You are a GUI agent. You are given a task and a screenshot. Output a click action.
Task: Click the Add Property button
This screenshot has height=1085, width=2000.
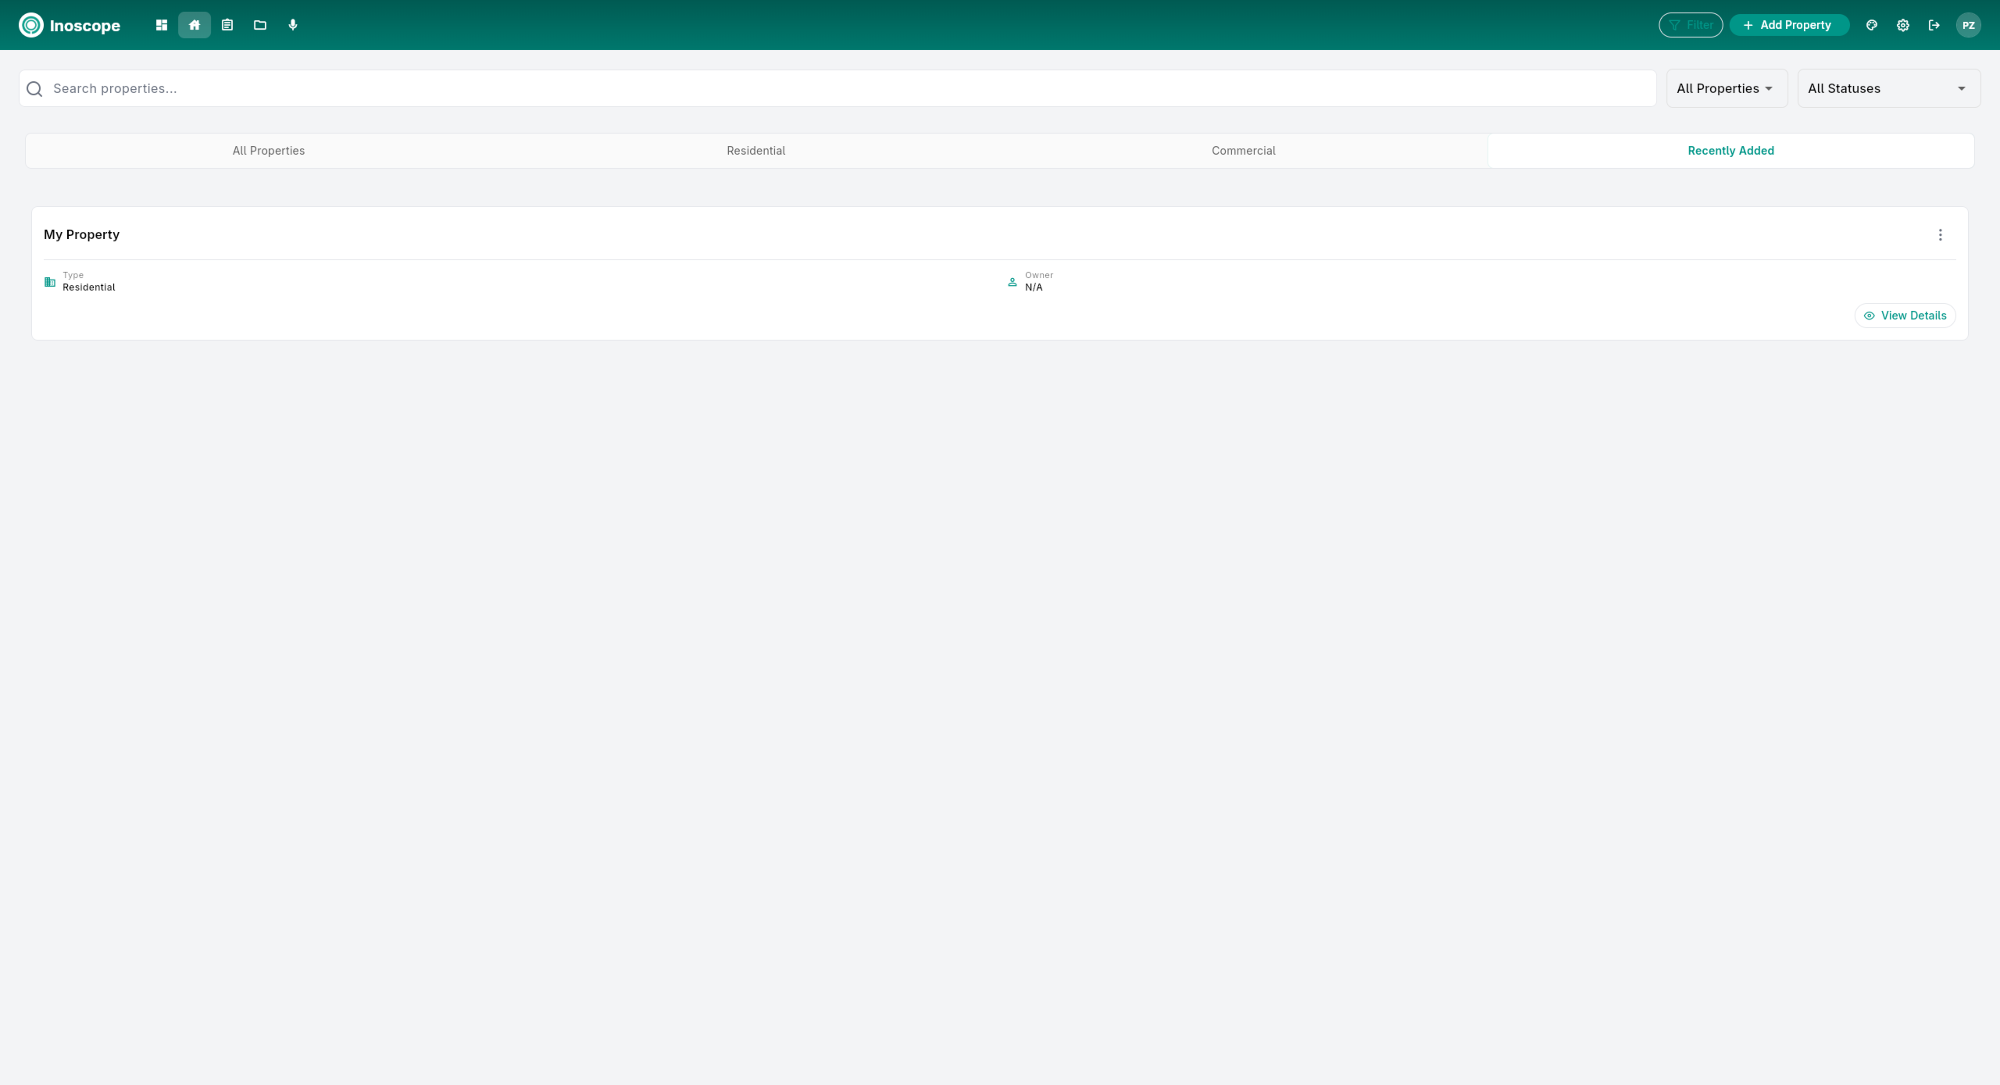point(1789,25)
